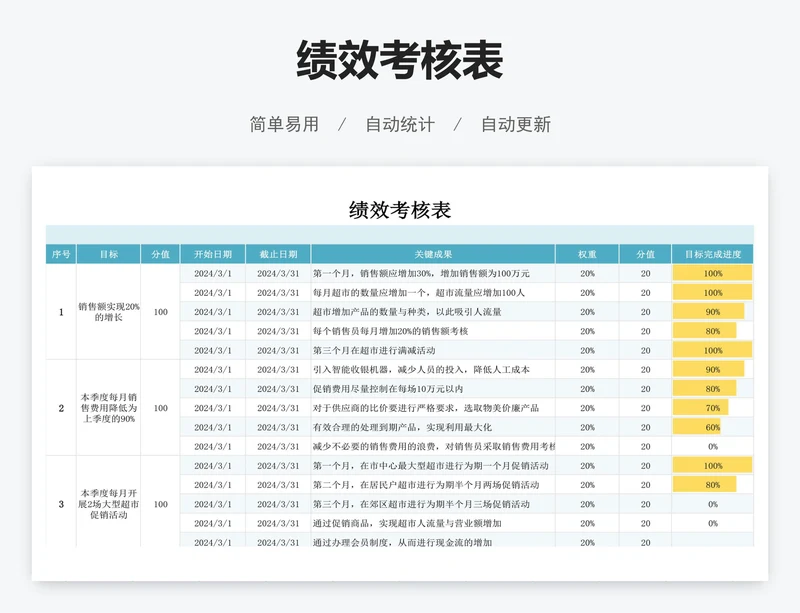Select key result 每月超市的数量应增加一个
The image size is (800, 613).
(433, 292)
